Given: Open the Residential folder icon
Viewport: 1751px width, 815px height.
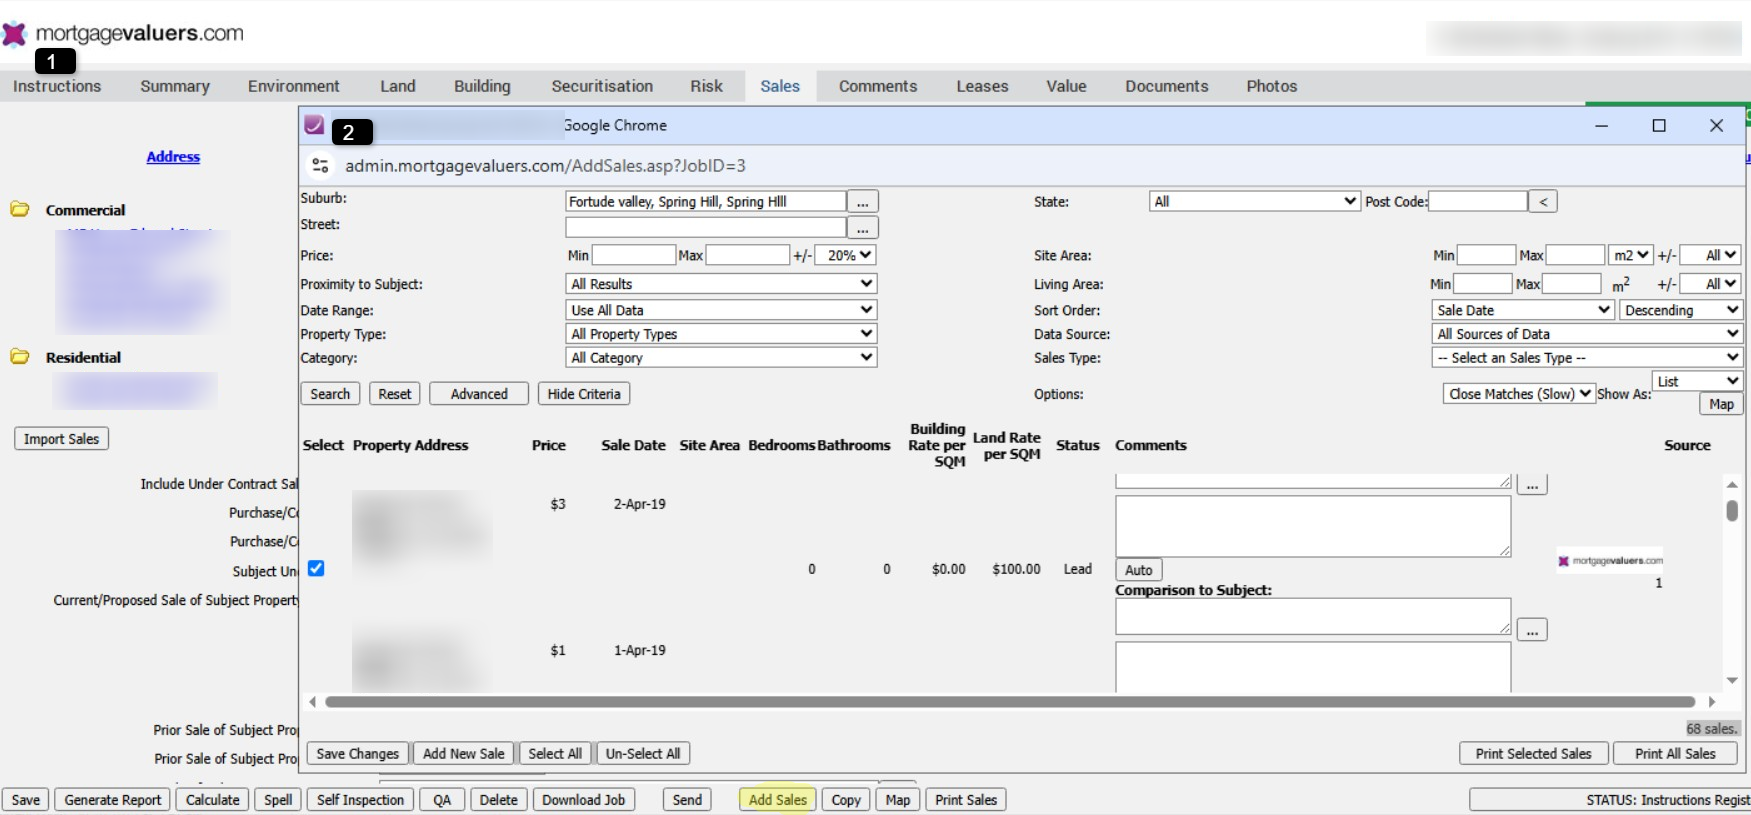Looking at the screenshot, I should pos(20,356).
